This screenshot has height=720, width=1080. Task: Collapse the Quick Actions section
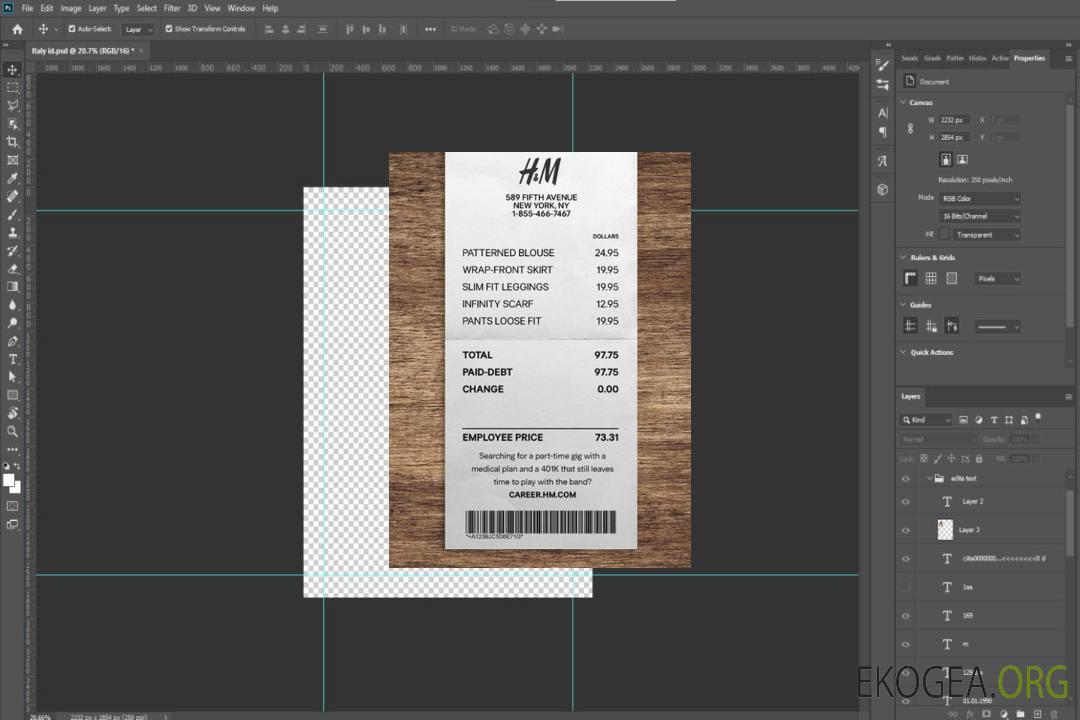pyautogui.click(x=903, y=352)
